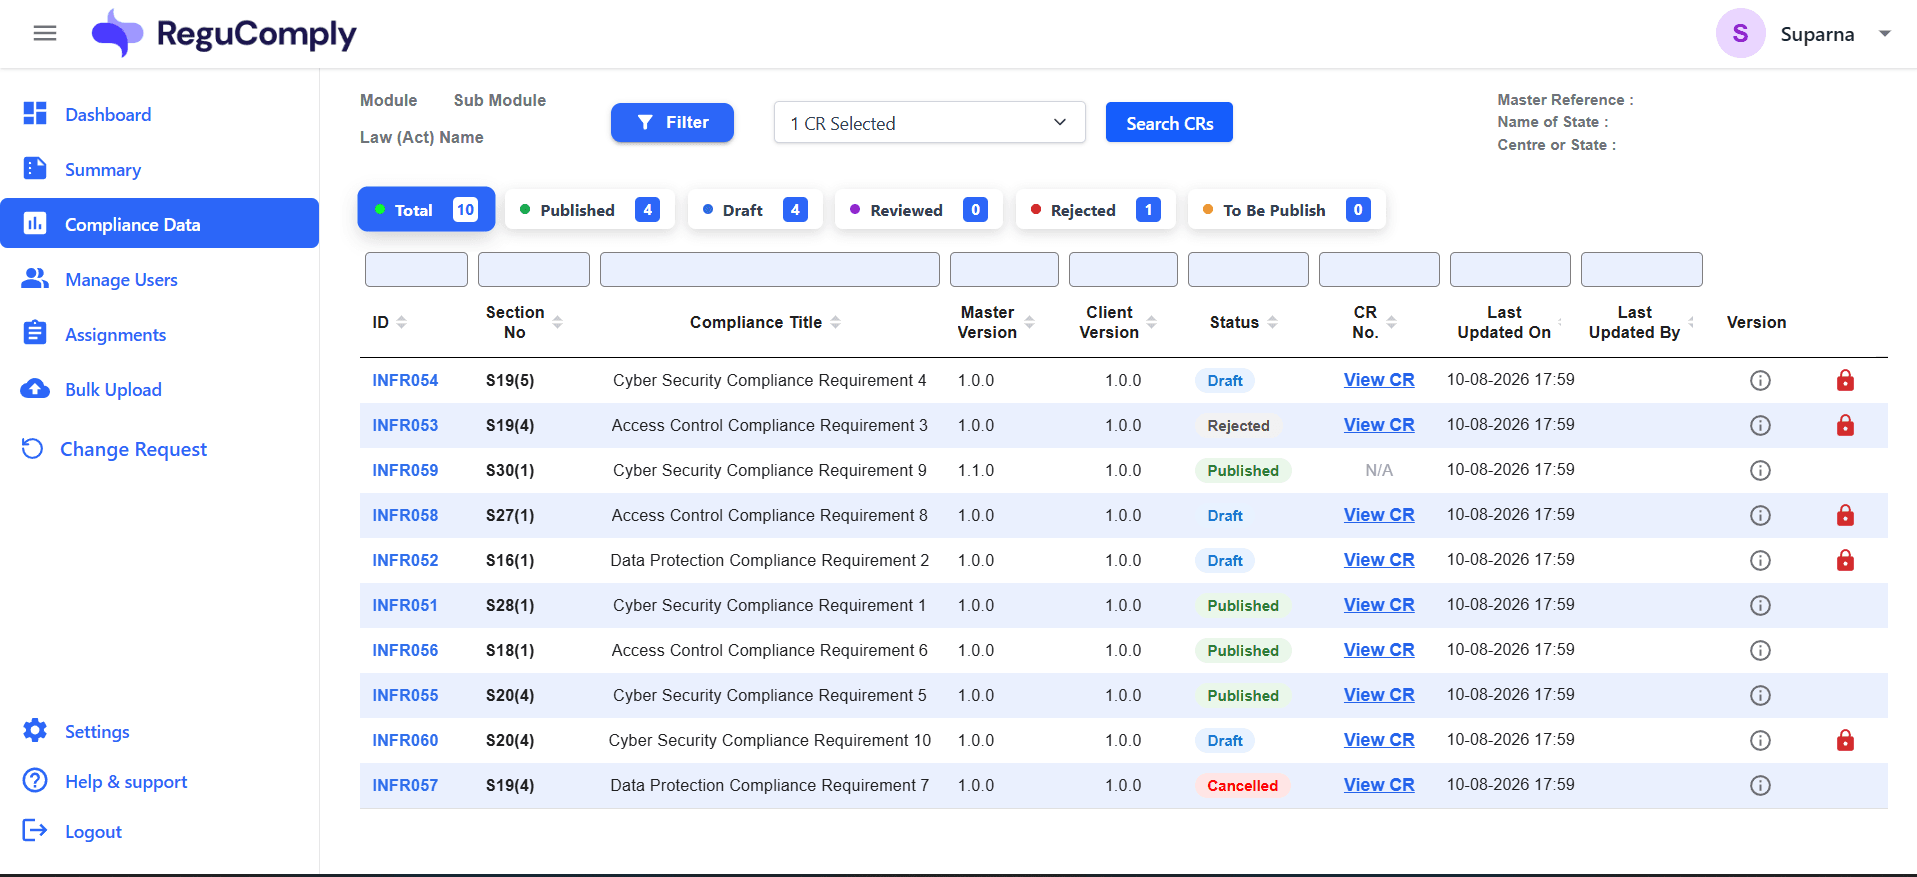Image resolution: width=1917 pixels, height=877 pixels.
Task: Click the Assignments clipboard icon
Action: pos(35,333)
